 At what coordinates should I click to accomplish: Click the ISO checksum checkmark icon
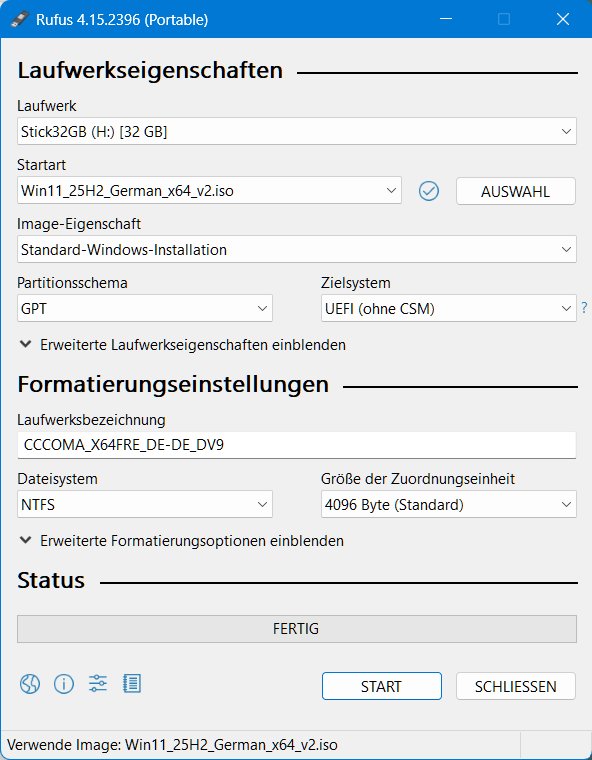[429, 190]
